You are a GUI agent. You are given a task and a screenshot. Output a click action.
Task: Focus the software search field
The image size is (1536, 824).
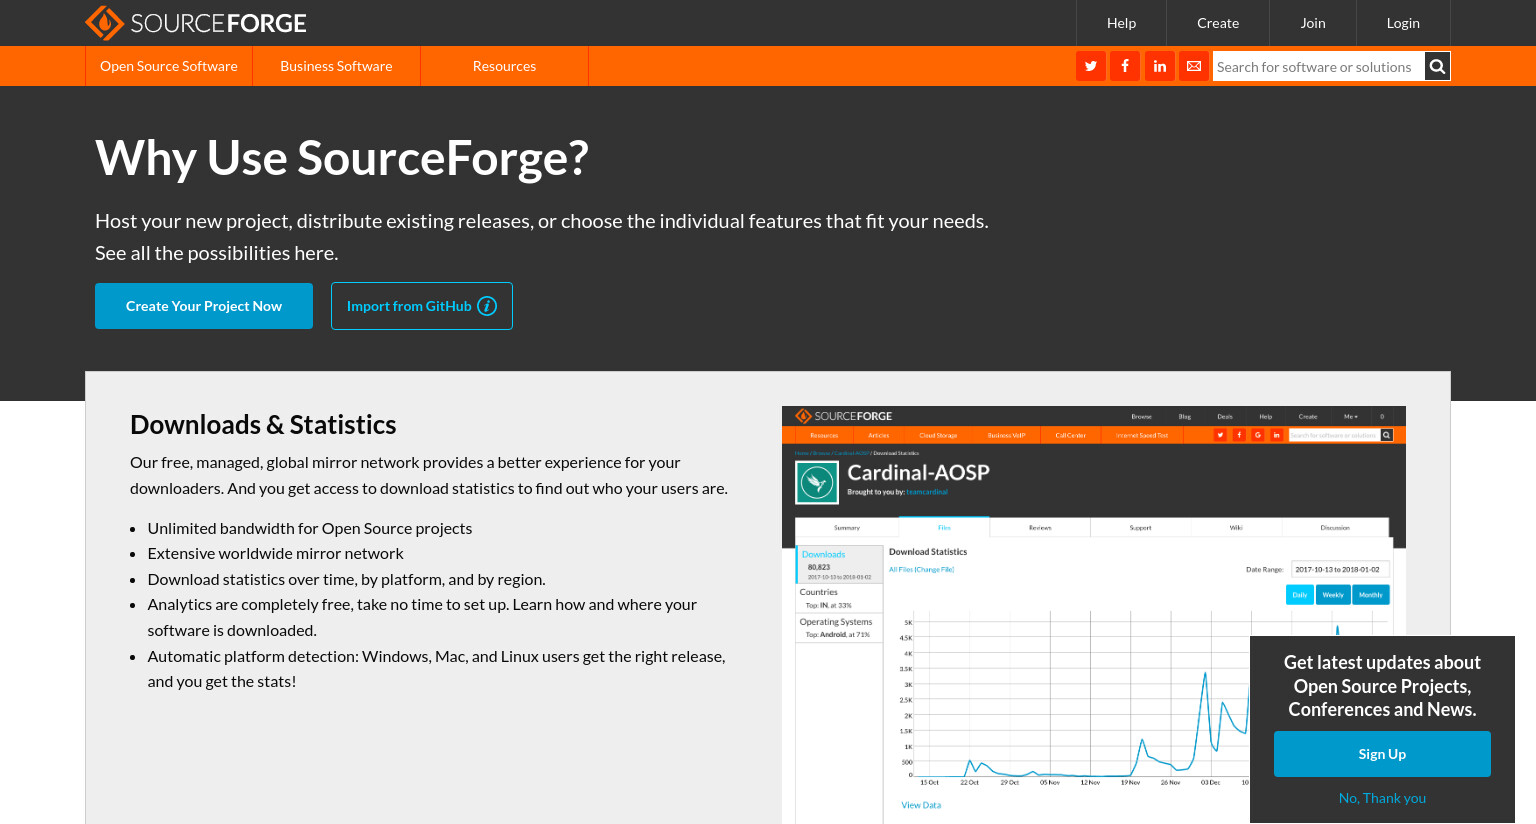(1318, 66)
